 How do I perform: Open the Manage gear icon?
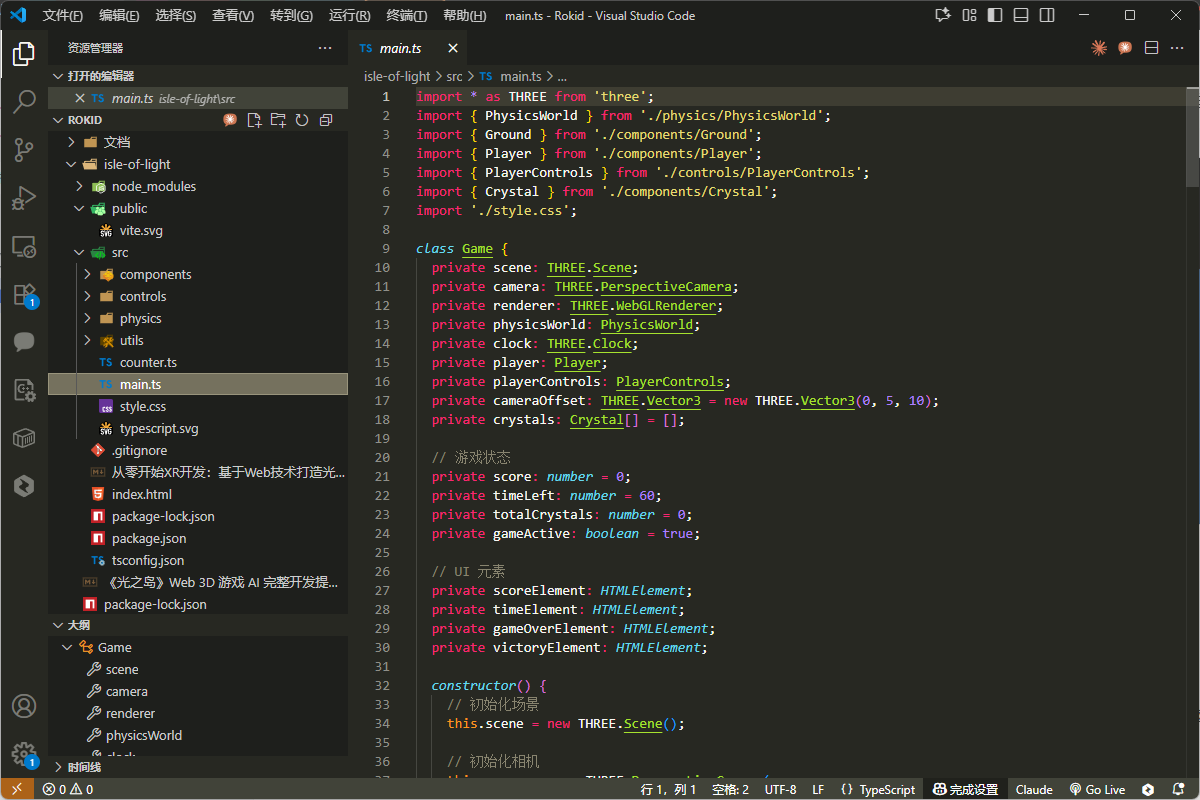(x=24, y=754)
